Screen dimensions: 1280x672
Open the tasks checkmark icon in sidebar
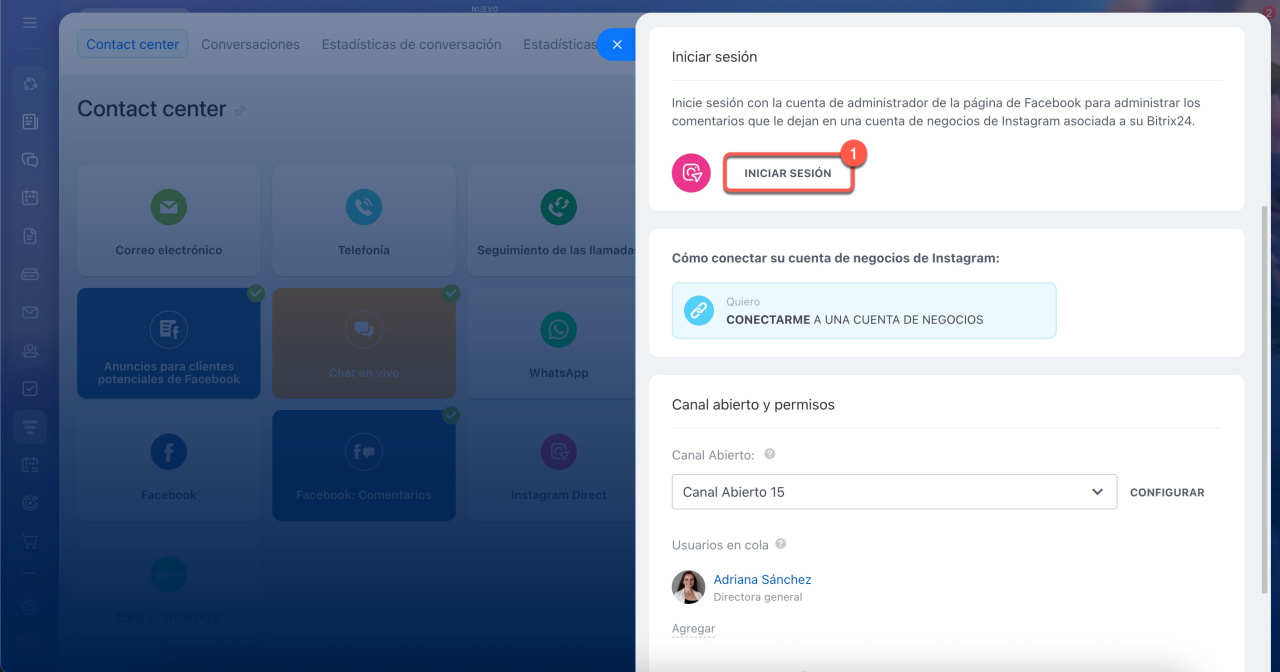[30, 388]
